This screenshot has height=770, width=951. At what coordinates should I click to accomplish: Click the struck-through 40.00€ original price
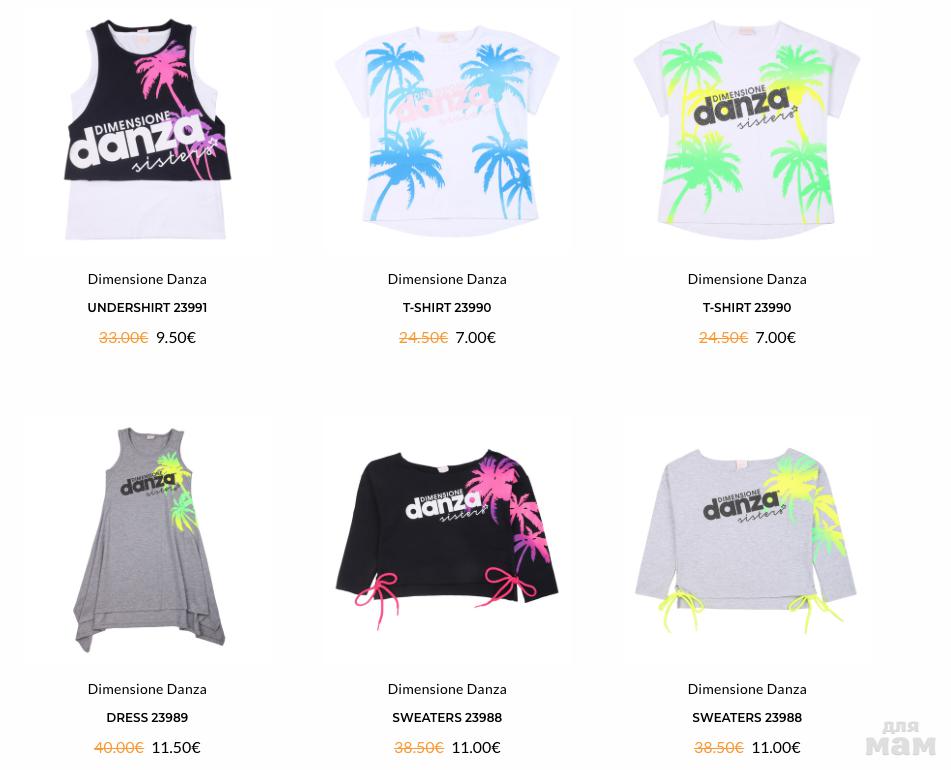(119, 748)
